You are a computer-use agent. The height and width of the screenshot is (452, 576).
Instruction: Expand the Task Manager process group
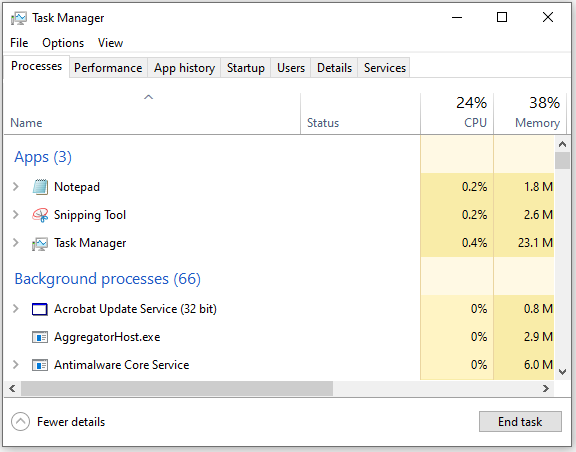(x=15, y=243)
